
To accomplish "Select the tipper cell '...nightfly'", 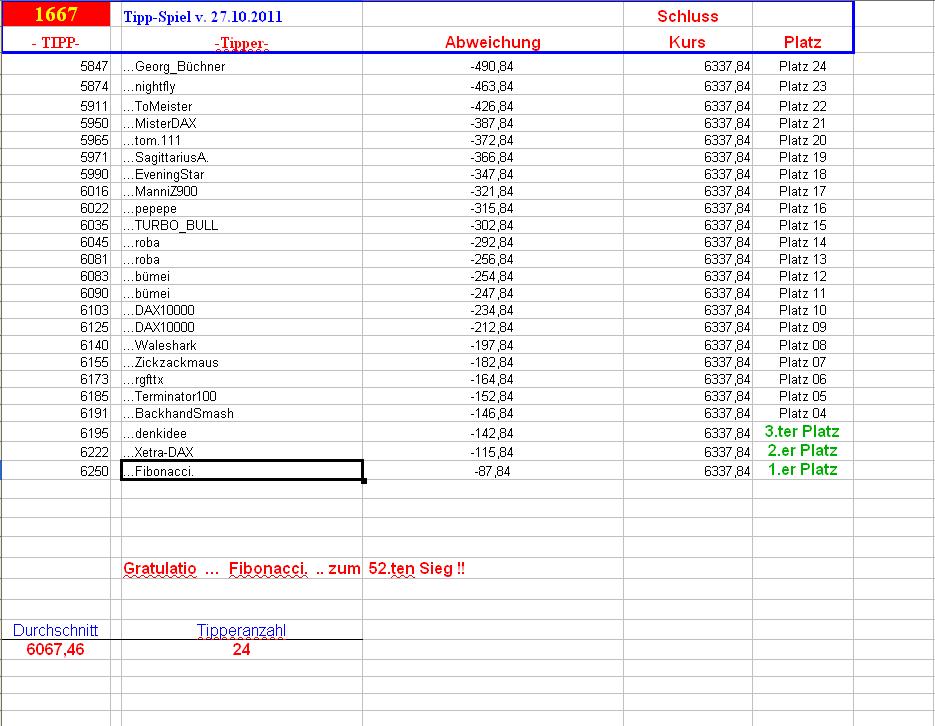I will [x=242, y=86].
